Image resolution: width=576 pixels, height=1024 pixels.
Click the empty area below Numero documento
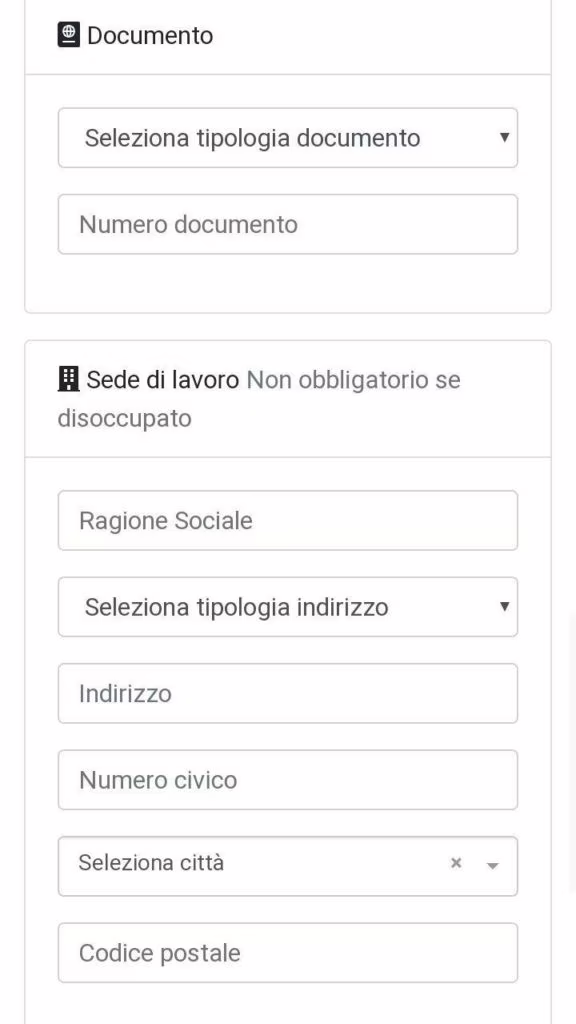tap(288, 283)
